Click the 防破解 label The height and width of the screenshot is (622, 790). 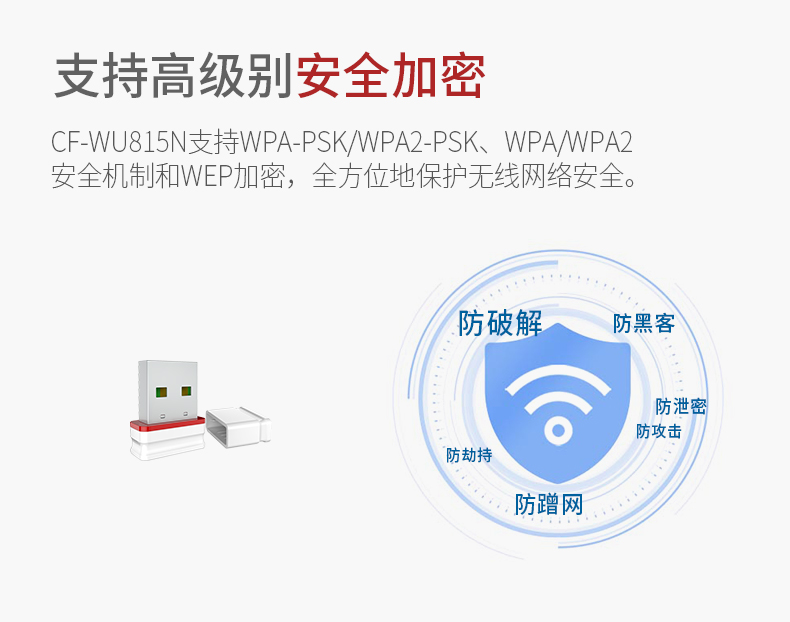coord(500,323)
